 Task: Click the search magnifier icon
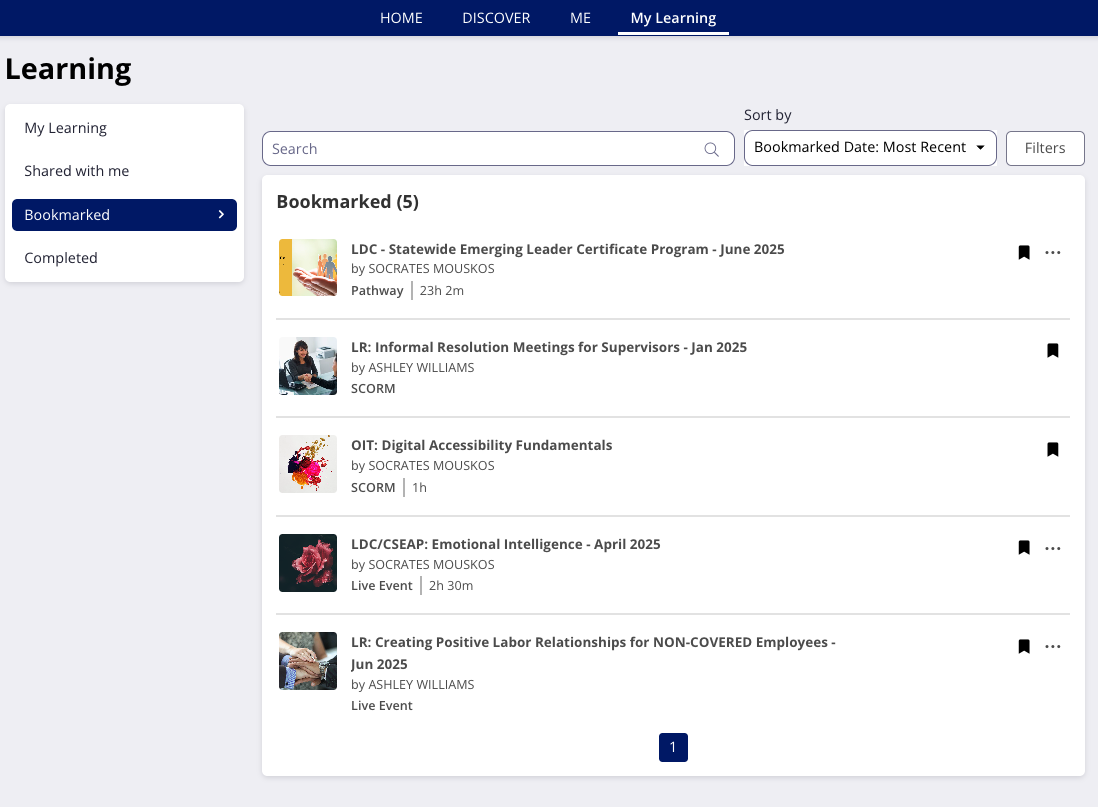(x=711, y=149)
